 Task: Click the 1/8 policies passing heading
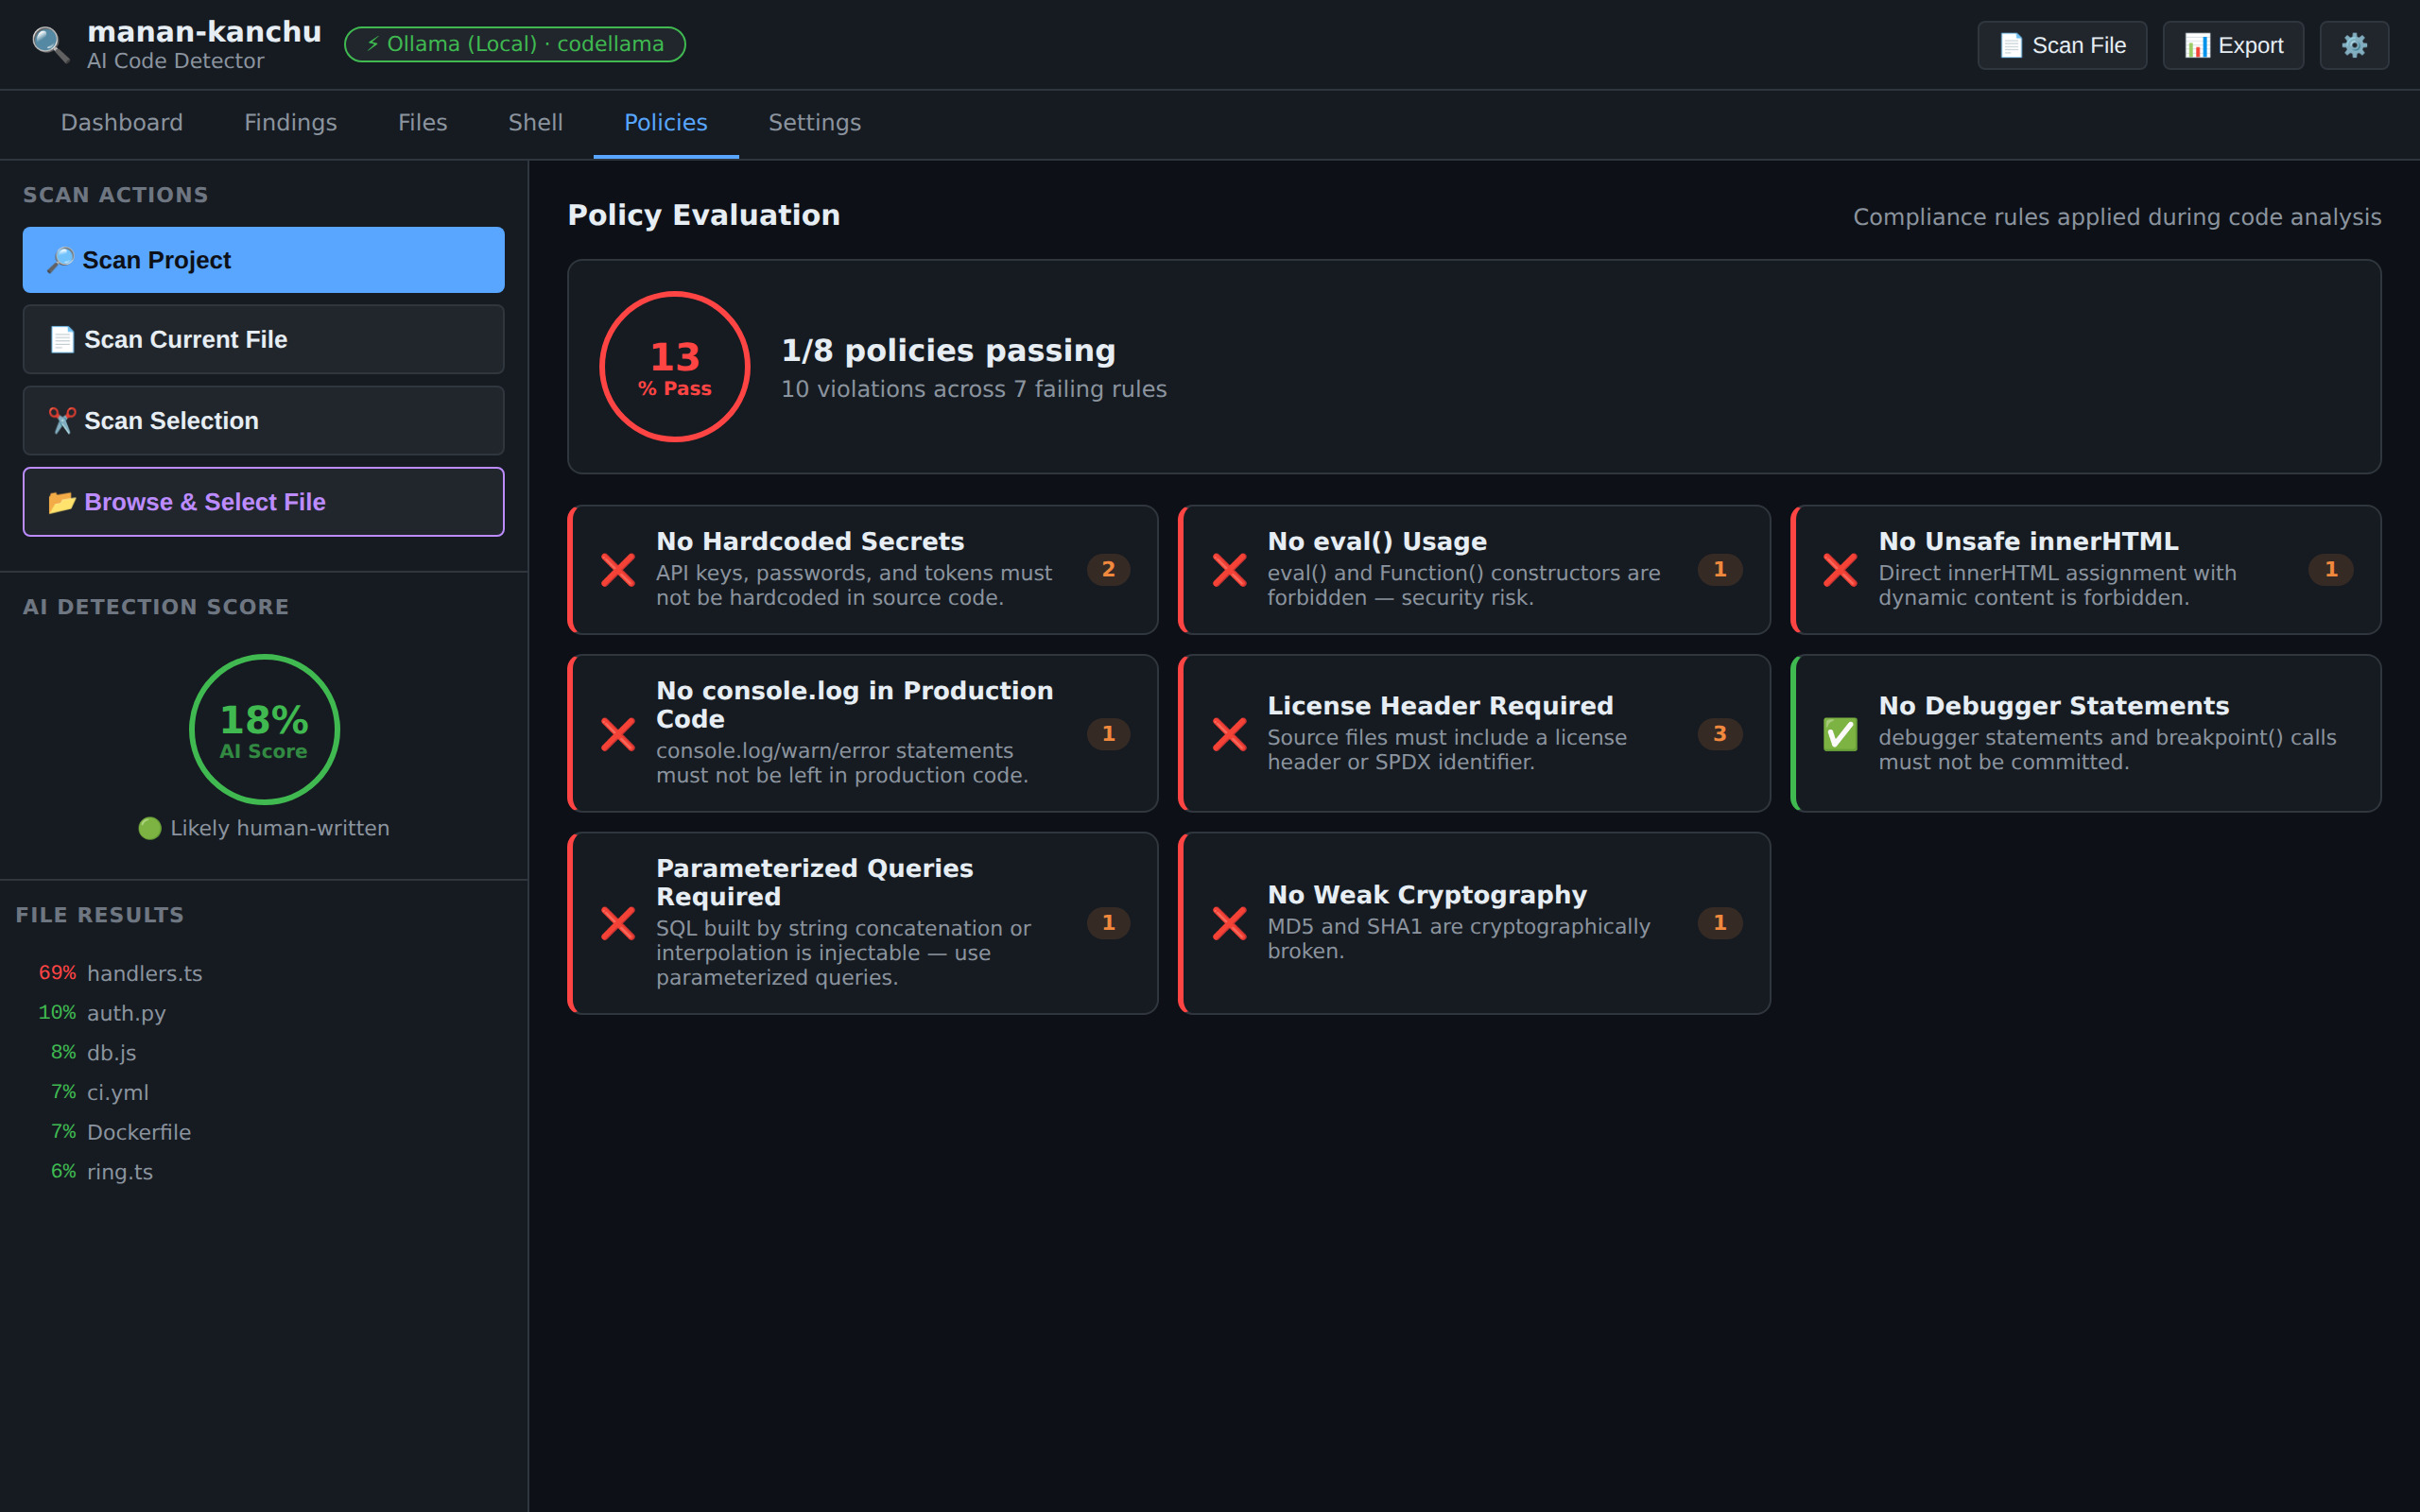(948, 351)
